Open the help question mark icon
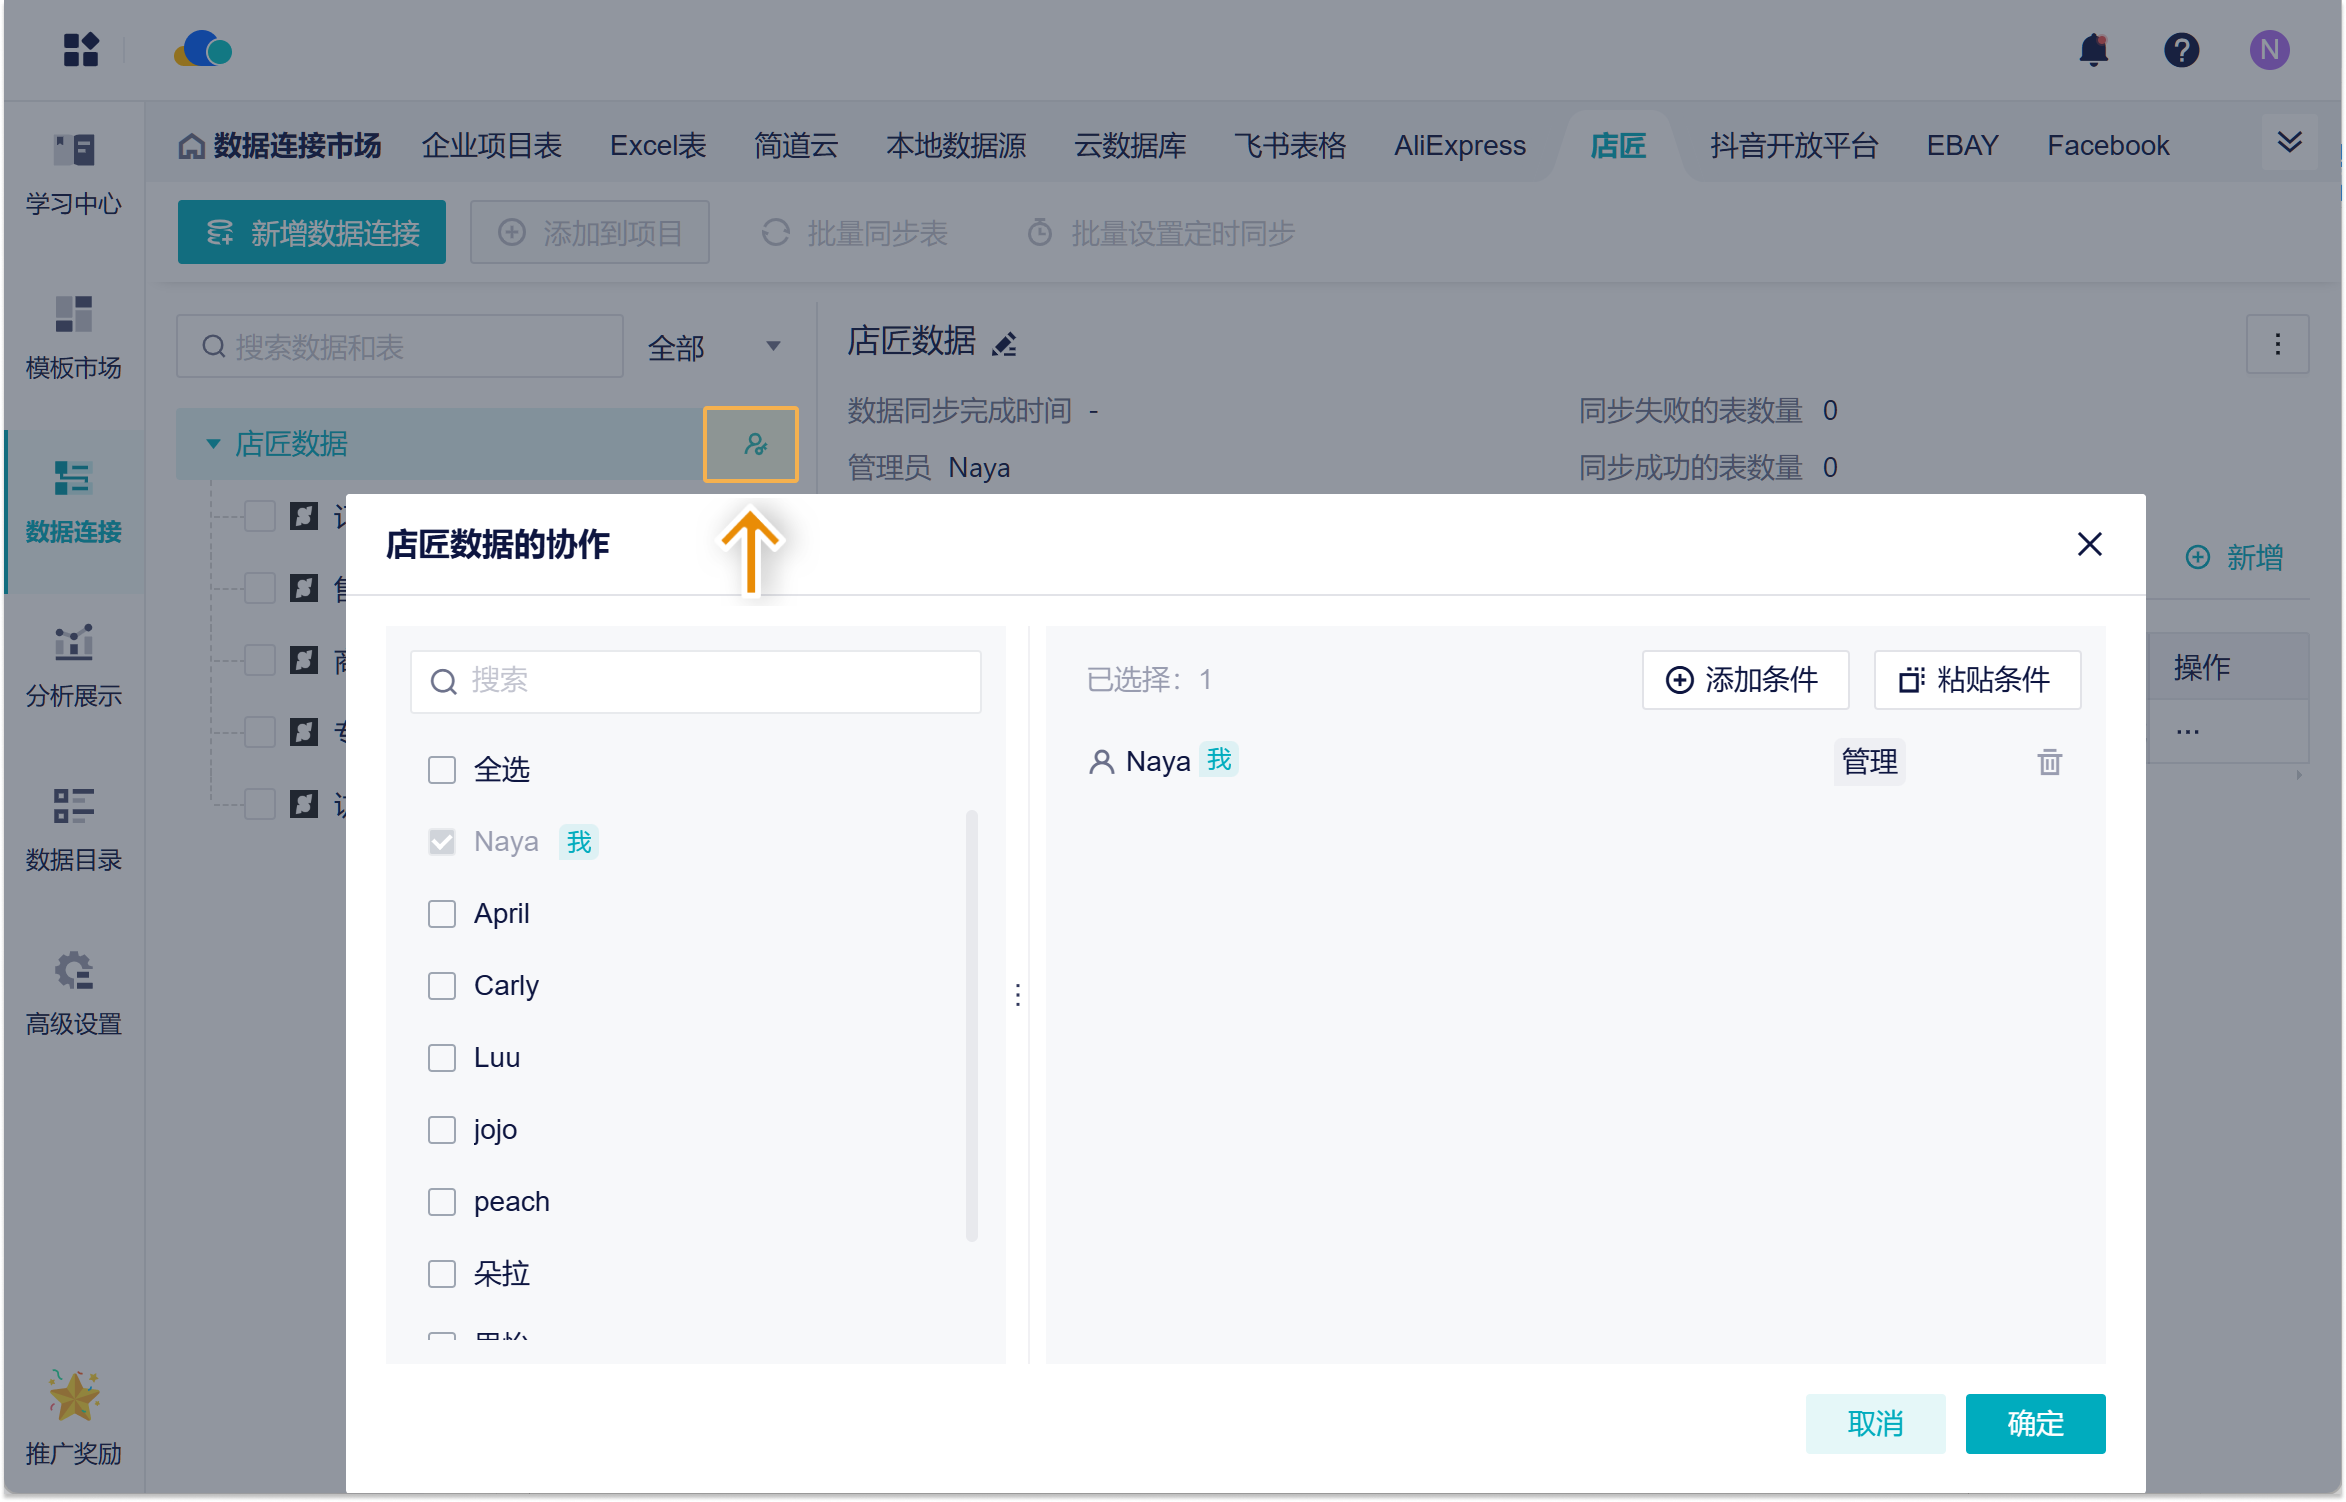The height and width of the screenshot is (1502, 2346). pyautogui.click(x=2181, y=50)
